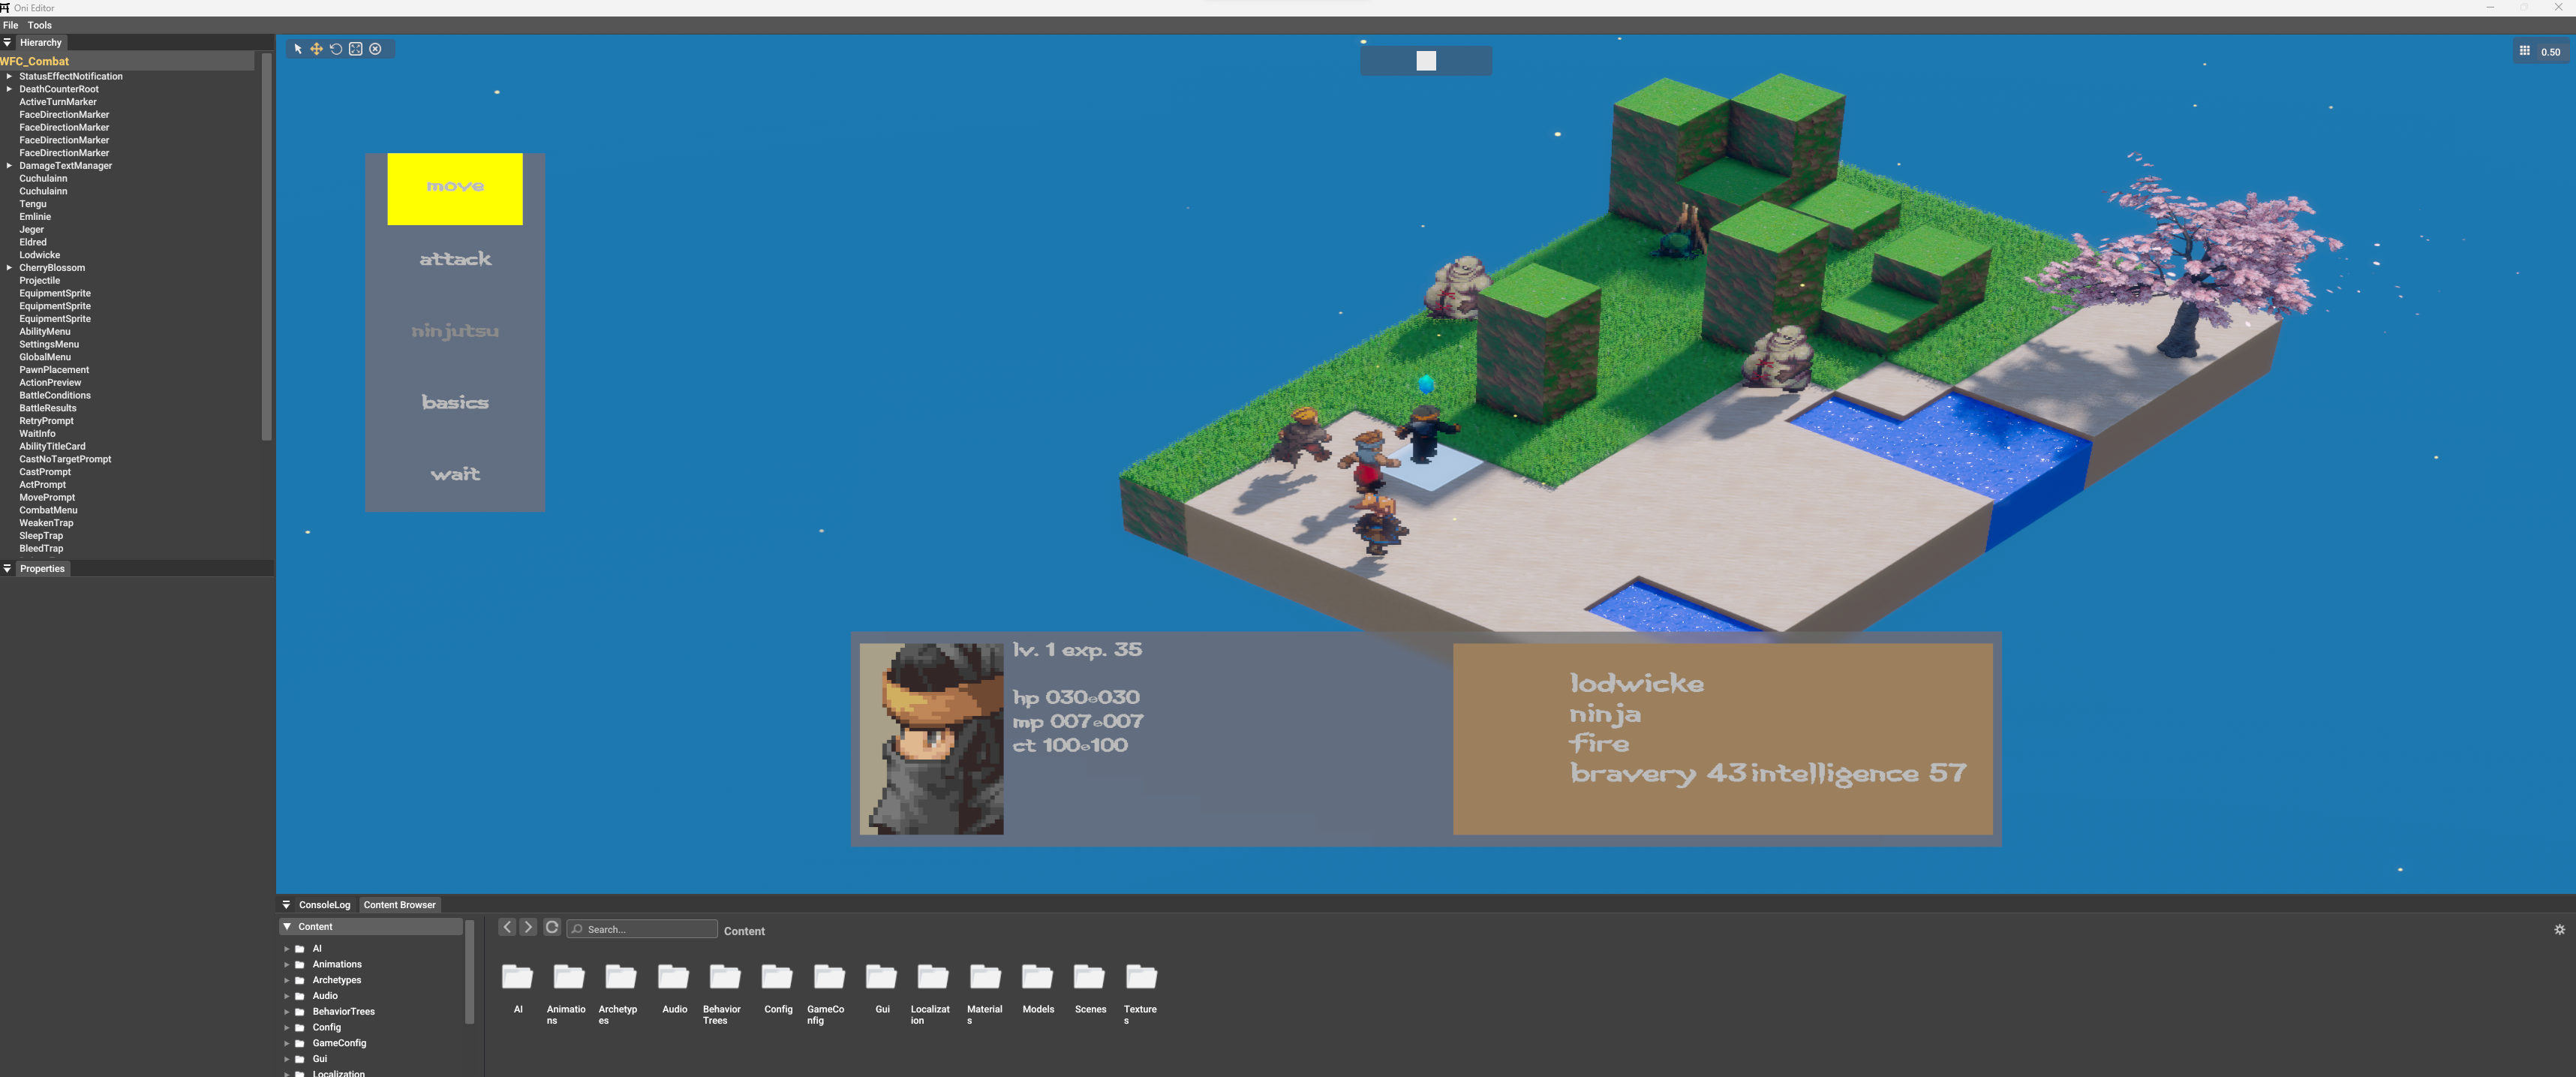Switch to the ConsoleLog tab
This screenshot has height=1077, width=2576.
[324, 905]
